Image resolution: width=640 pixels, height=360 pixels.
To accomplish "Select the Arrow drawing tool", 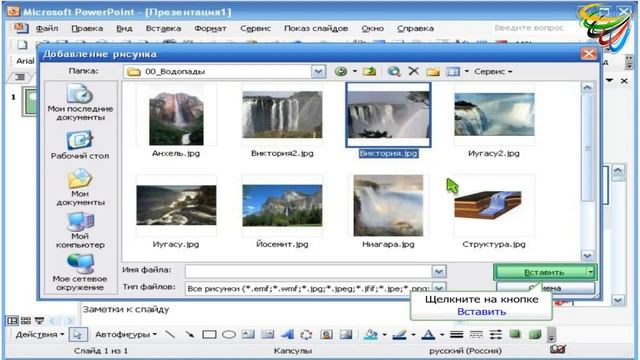I will (189, 334).
